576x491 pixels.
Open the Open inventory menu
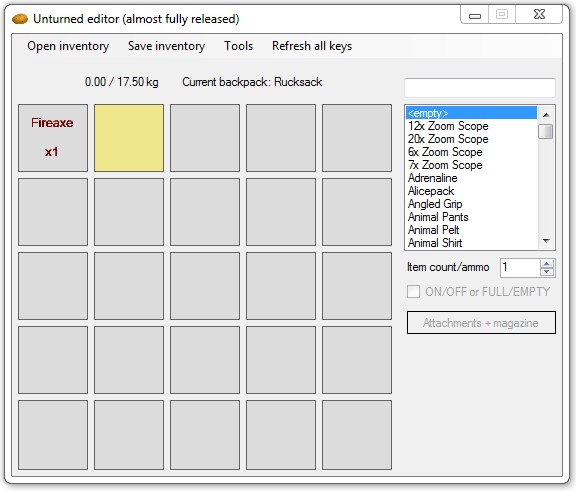pos(68,46)
